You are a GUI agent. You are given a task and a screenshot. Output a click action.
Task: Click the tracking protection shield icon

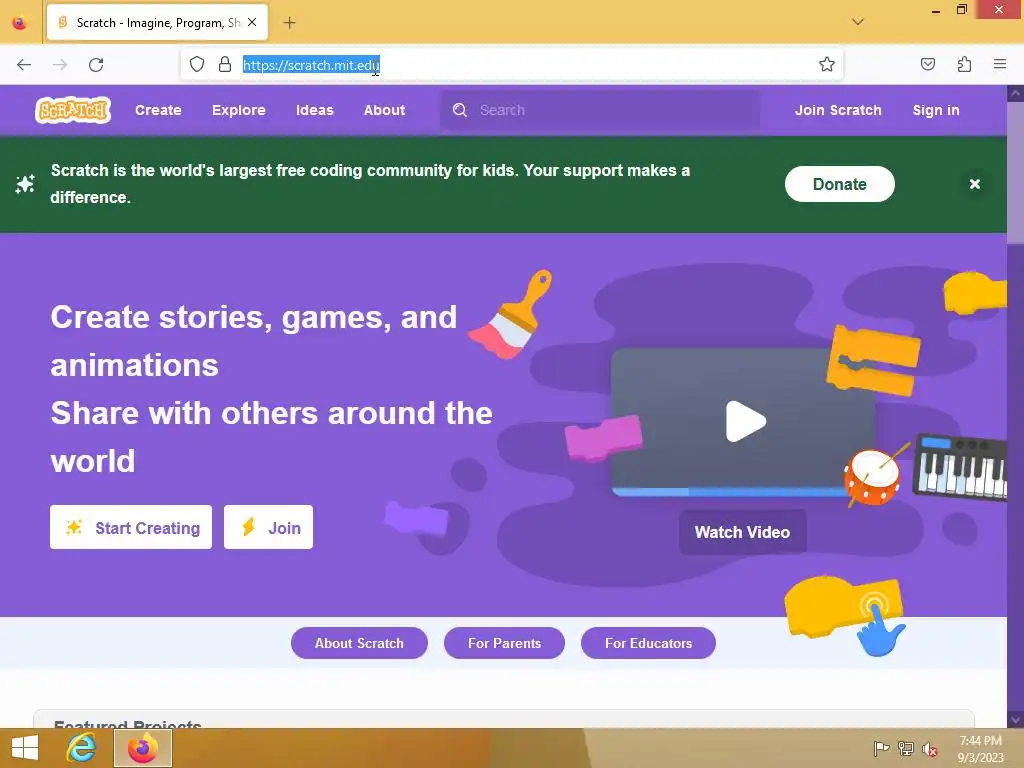(x=197, y=64)
